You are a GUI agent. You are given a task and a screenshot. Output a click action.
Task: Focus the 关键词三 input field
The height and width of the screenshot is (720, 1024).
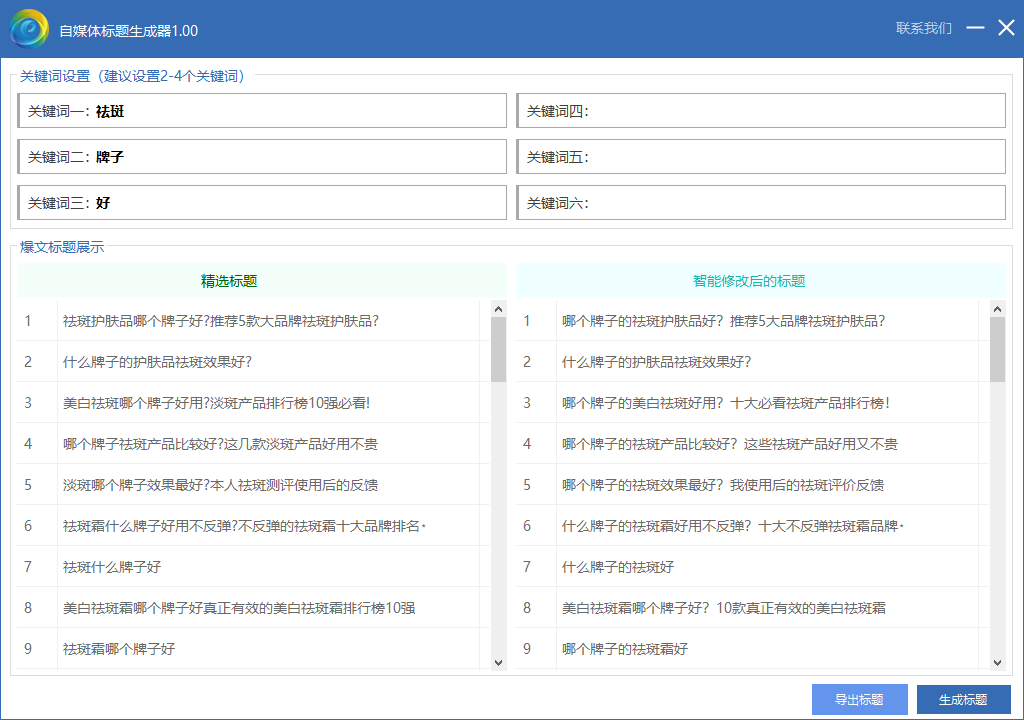click(x=298, y=203)
